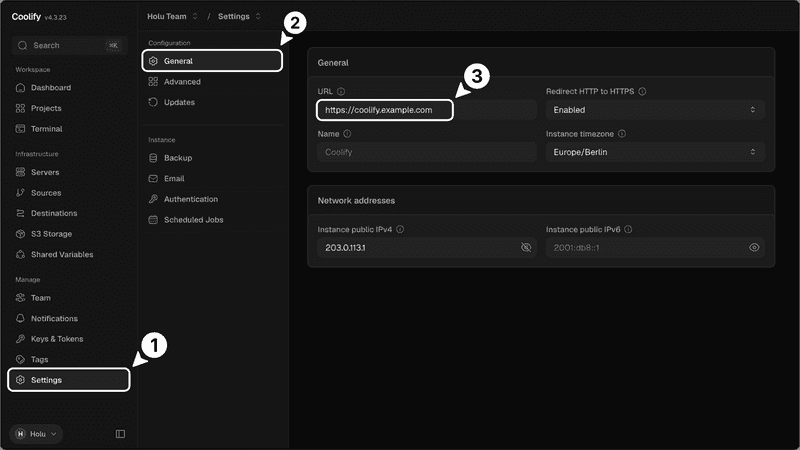
Task: Click the Keys & Tokens key icon
Action: (x=20, y=339)
